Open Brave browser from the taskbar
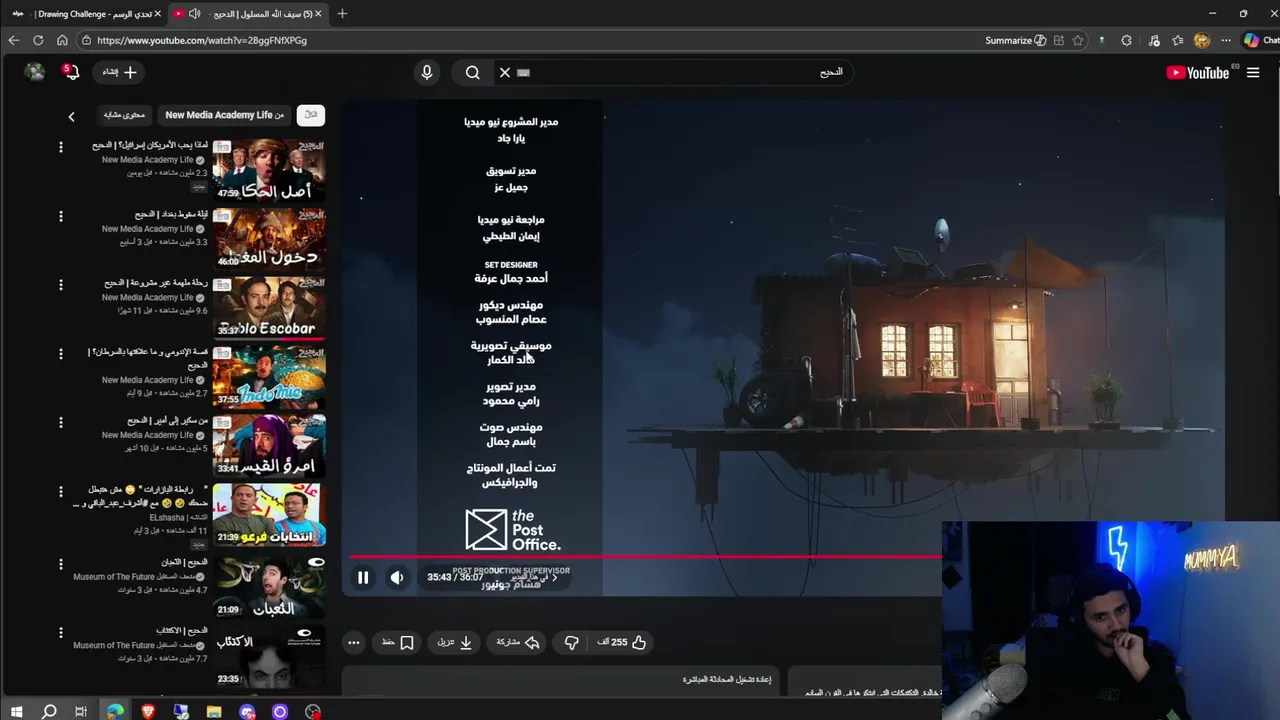 [x=148, y=711]
